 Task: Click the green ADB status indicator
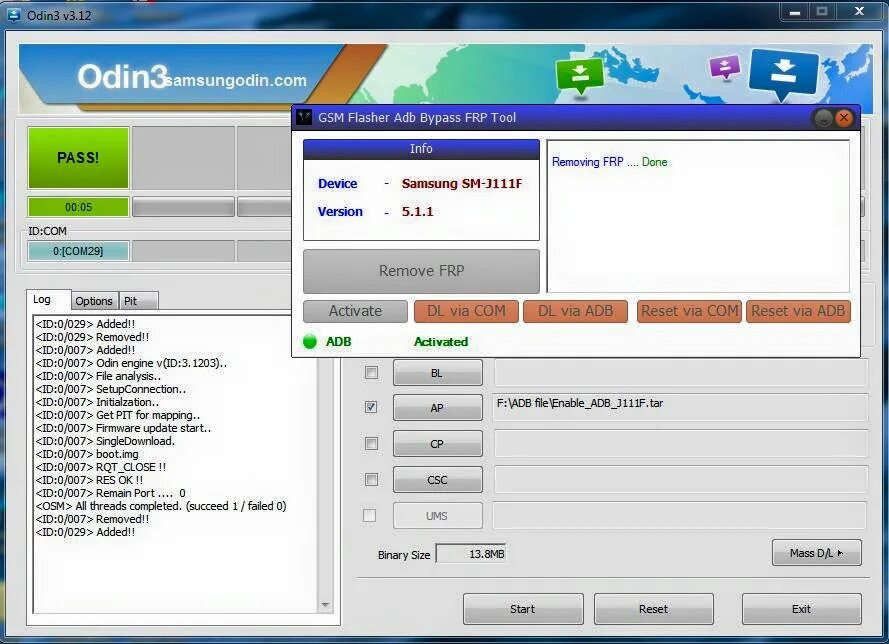(x=310, y=341)
